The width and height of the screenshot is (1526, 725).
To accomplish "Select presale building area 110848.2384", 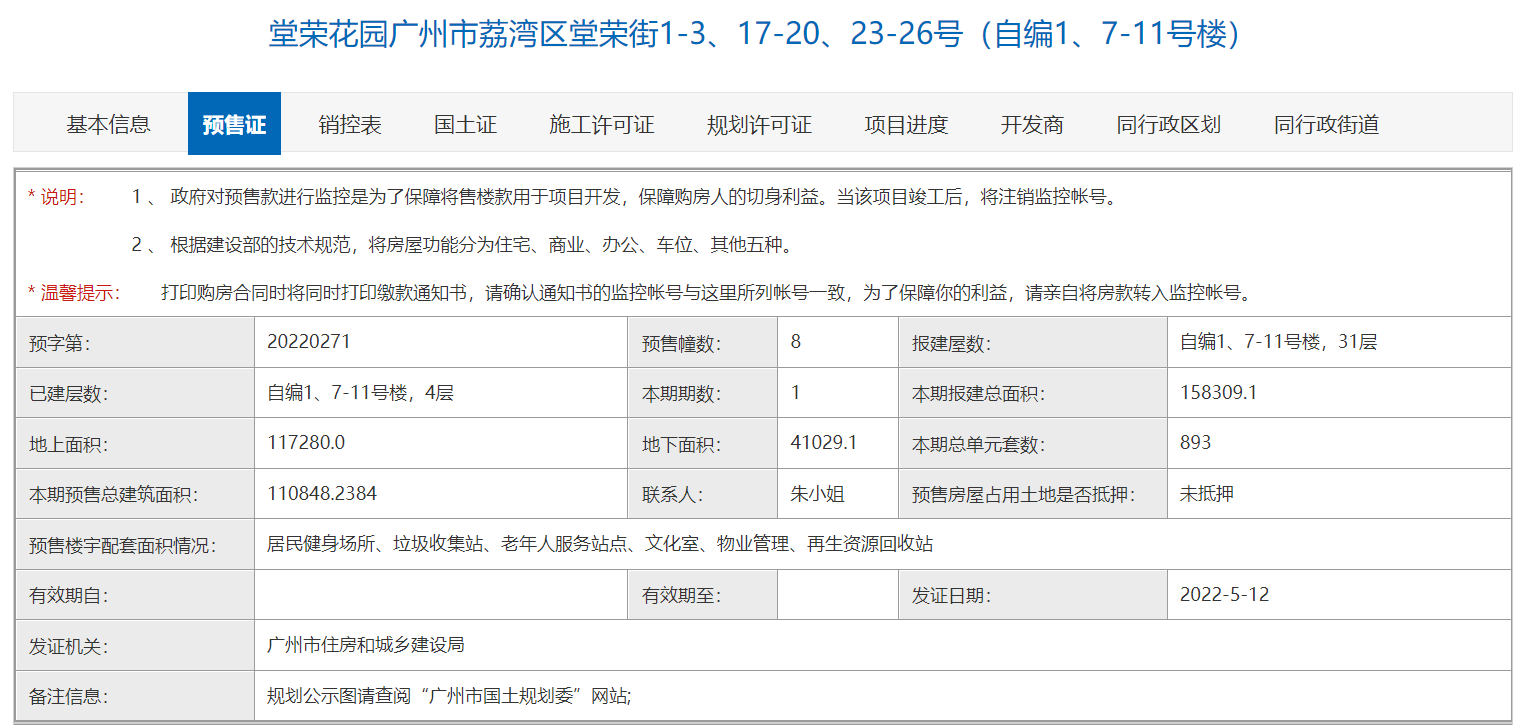I will click(322, 494).
